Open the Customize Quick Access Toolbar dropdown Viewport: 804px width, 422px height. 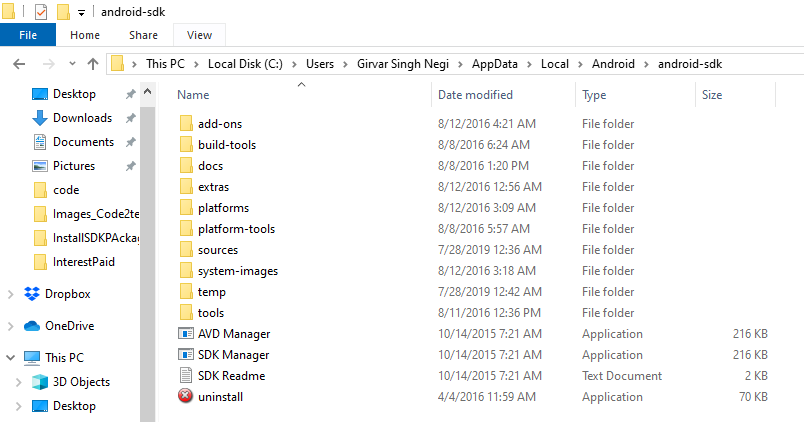pos(81,13)
